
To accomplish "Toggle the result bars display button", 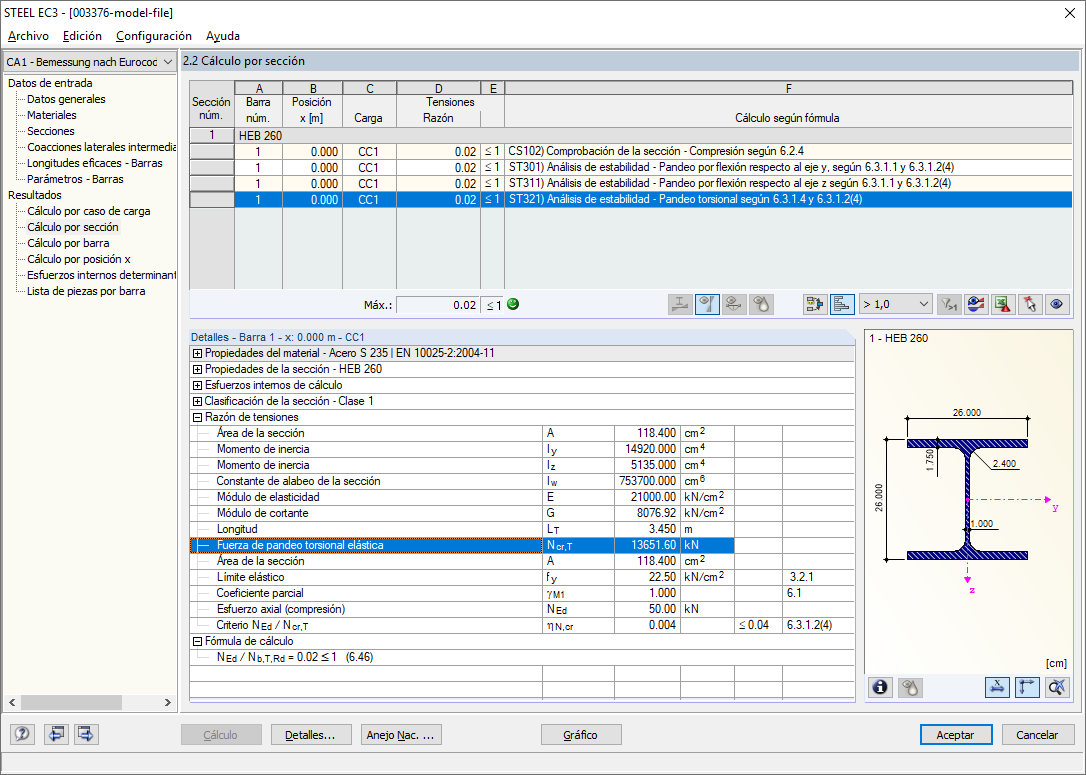I will (842, 304).
